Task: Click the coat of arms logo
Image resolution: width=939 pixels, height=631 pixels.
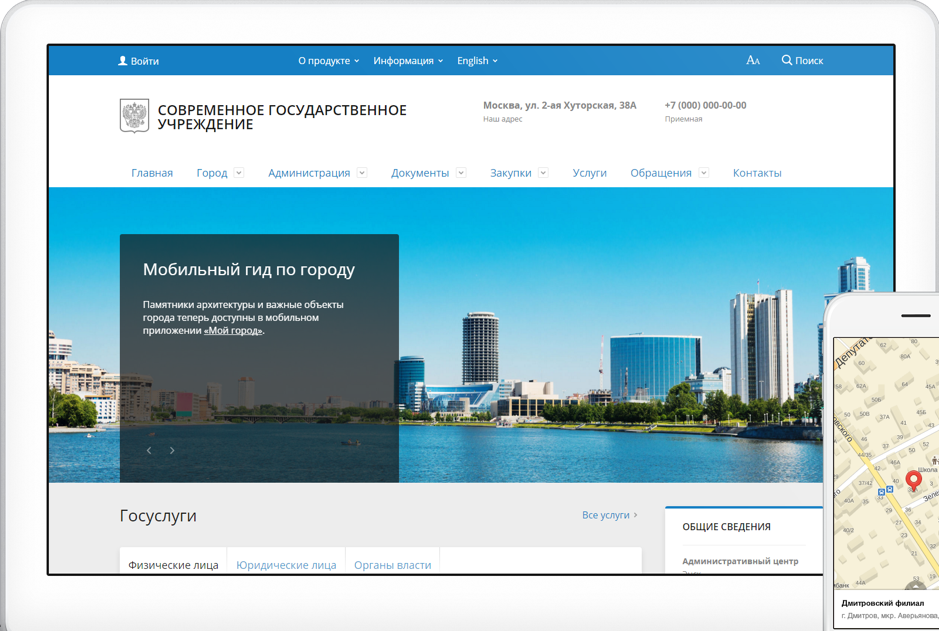Action: click(x=134, y=116)
